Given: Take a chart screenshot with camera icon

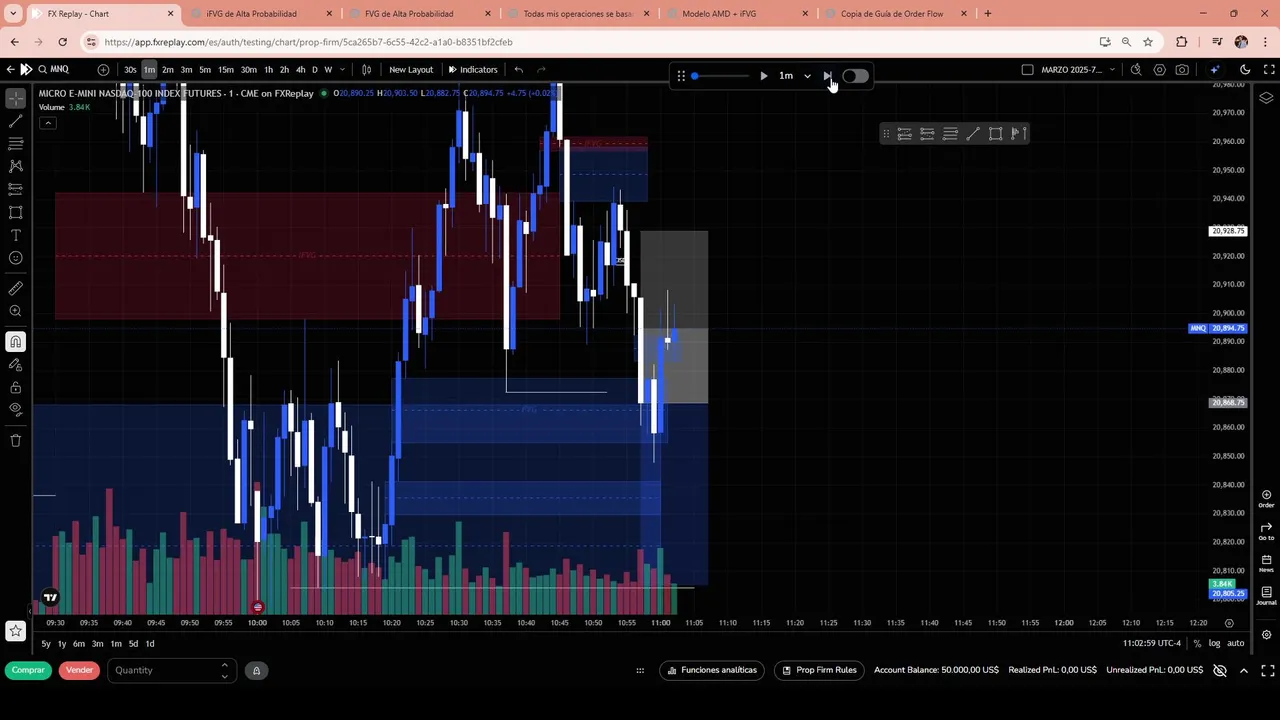Looking at the screenshot, I should tap(1183, 70).
